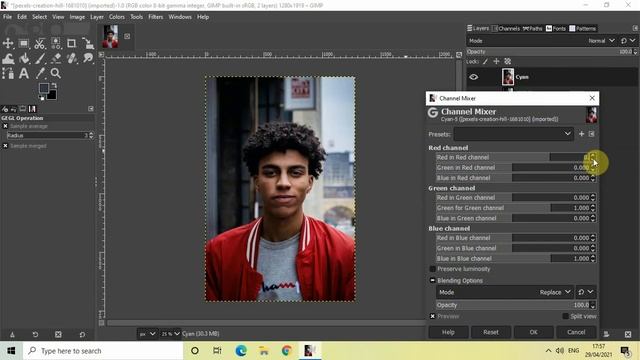
Task: Open the Presets dropdown
Action: click(513, 134)
